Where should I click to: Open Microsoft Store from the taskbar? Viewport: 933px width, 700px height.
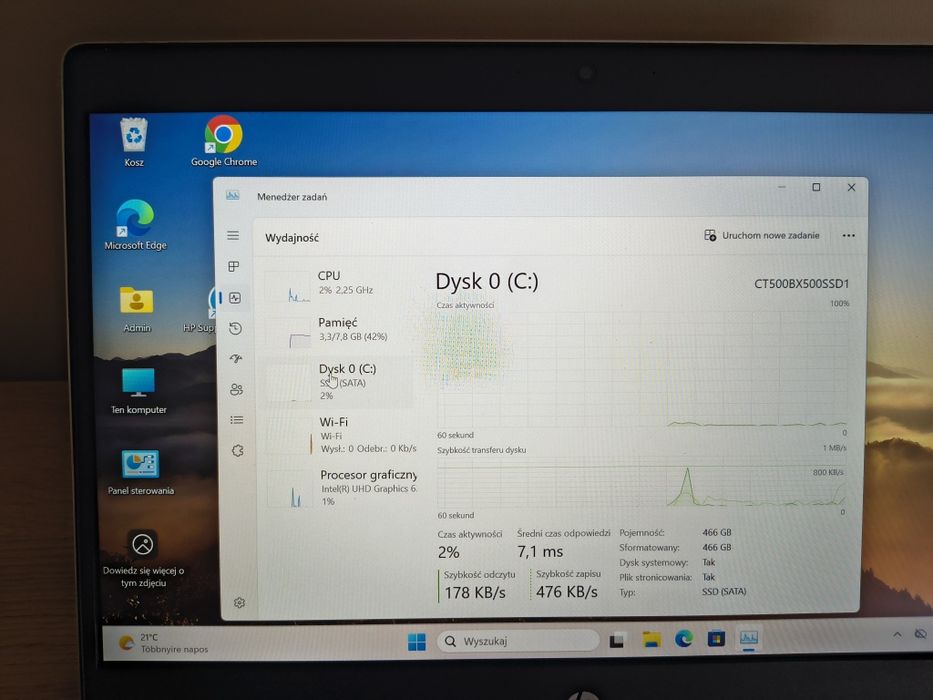tap(716, 639)
